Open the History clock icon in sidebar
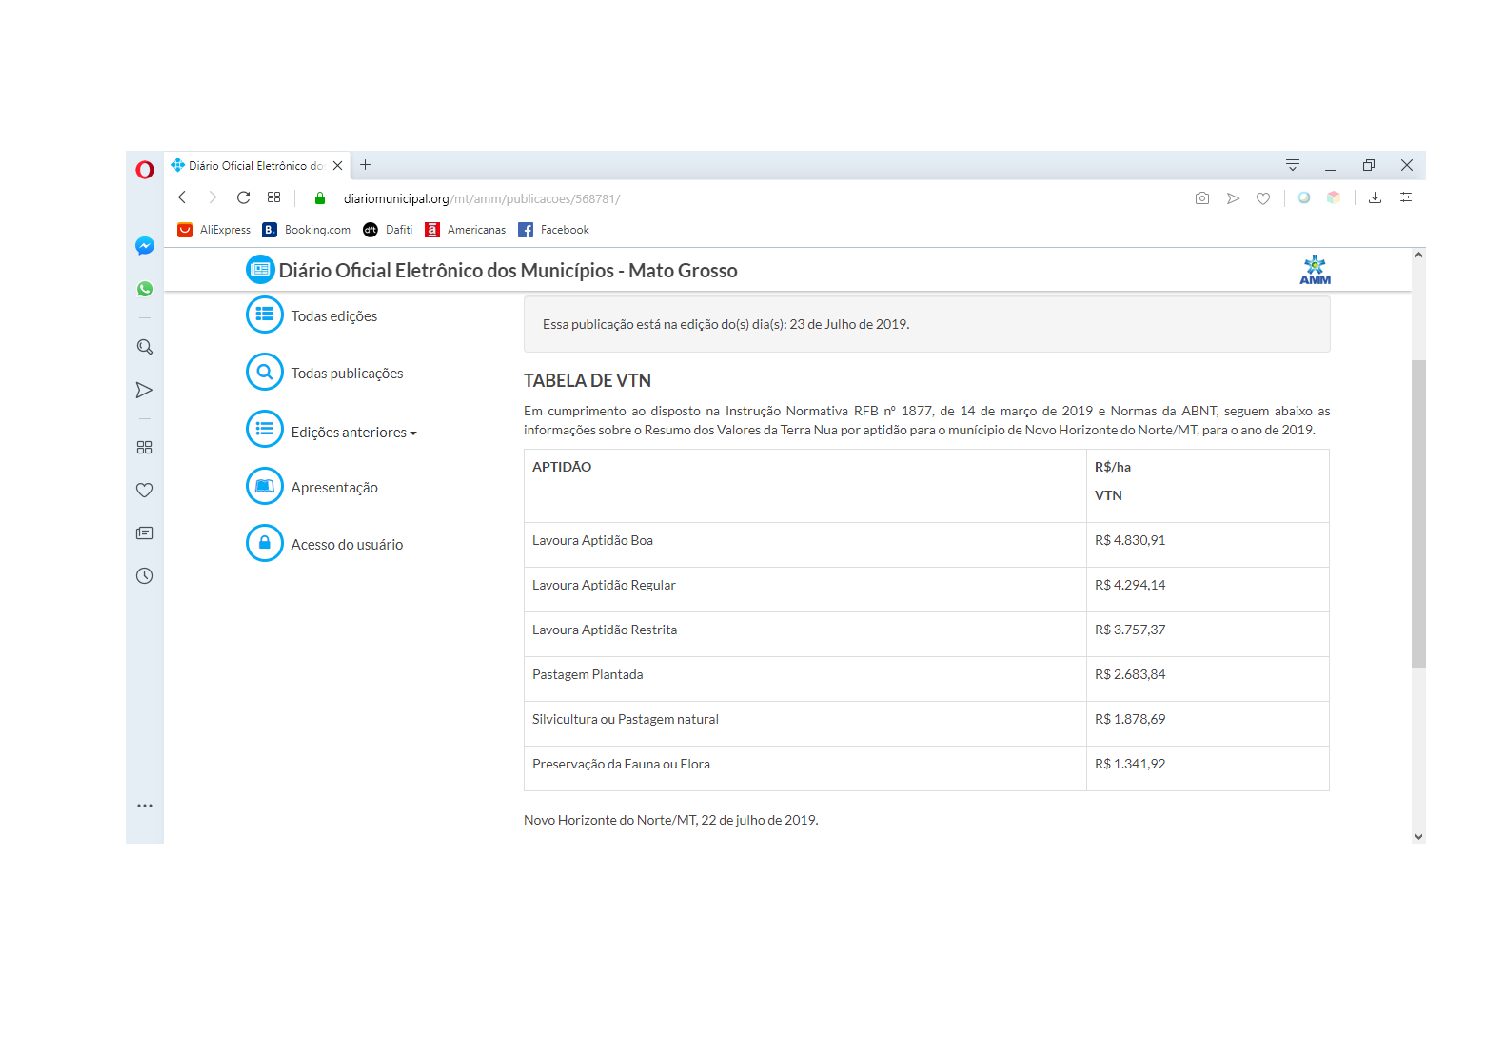Image resolution: width=1497 pixels, height=1058 pixels. (x=144, y=576)
